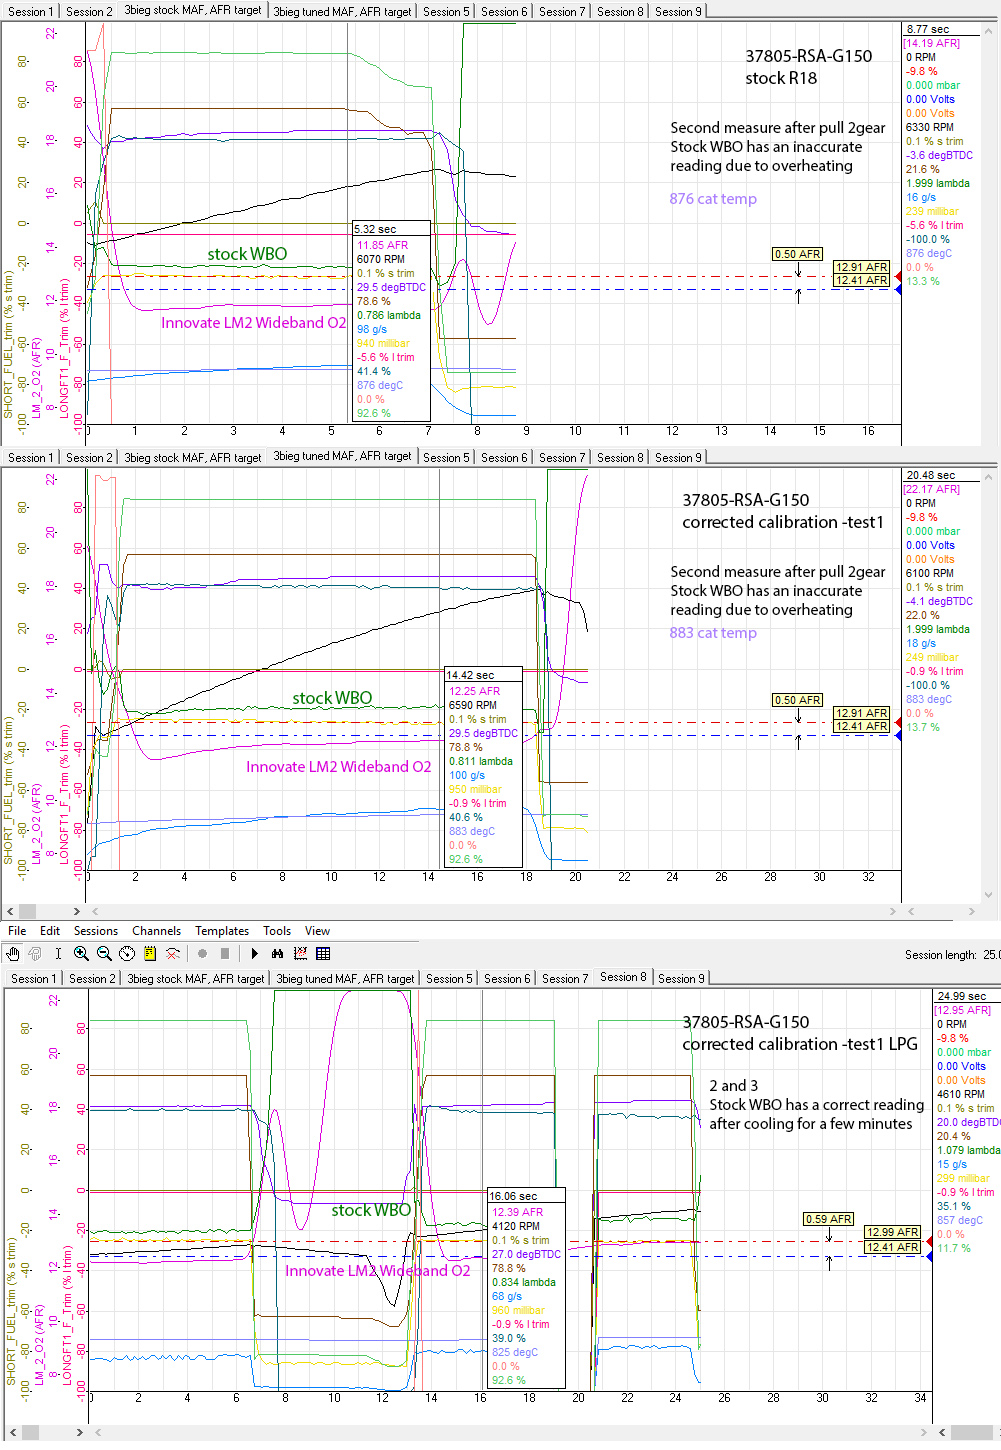This screenshot has height=1450, width=1001.
Task: Click the '12.99 AFR' marker label
Action: click(892, 1232)
